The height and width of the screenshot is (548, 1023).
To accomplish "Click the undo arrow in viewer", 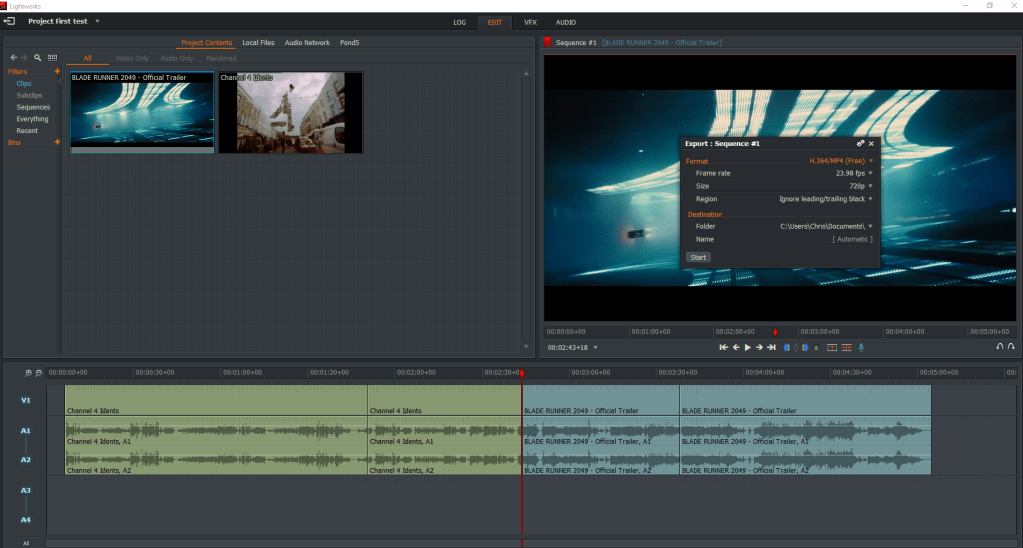I will [999, 347].
